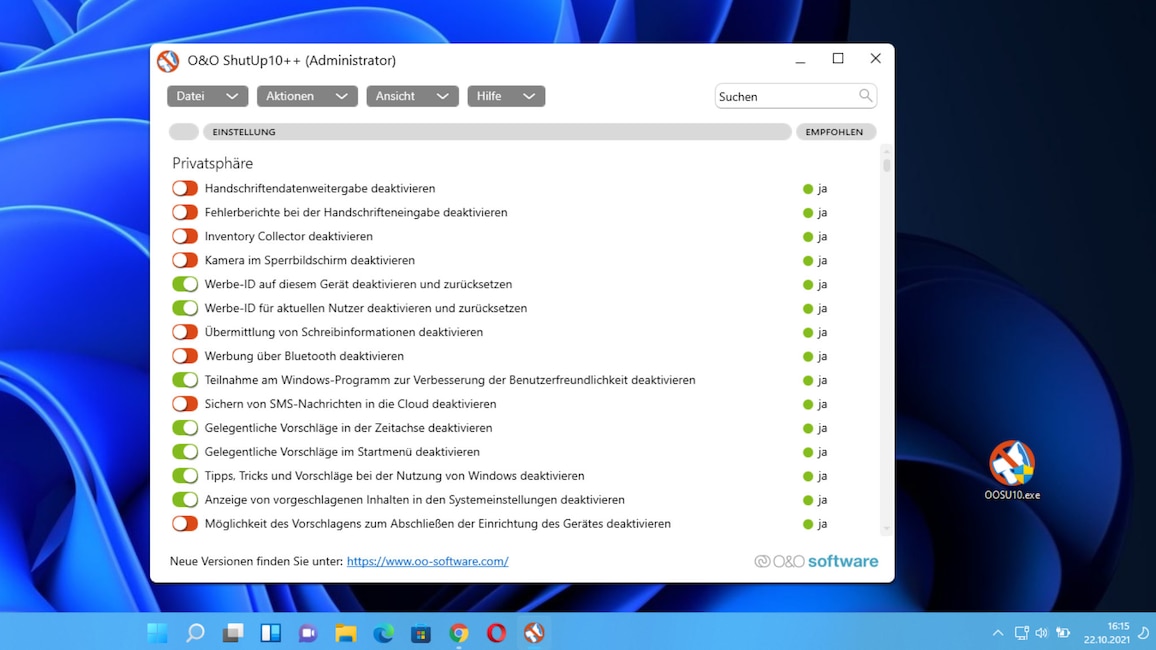Click the scrollbar down arrow
Viewport: 1156px width, 650px height.
pos(886,528)
